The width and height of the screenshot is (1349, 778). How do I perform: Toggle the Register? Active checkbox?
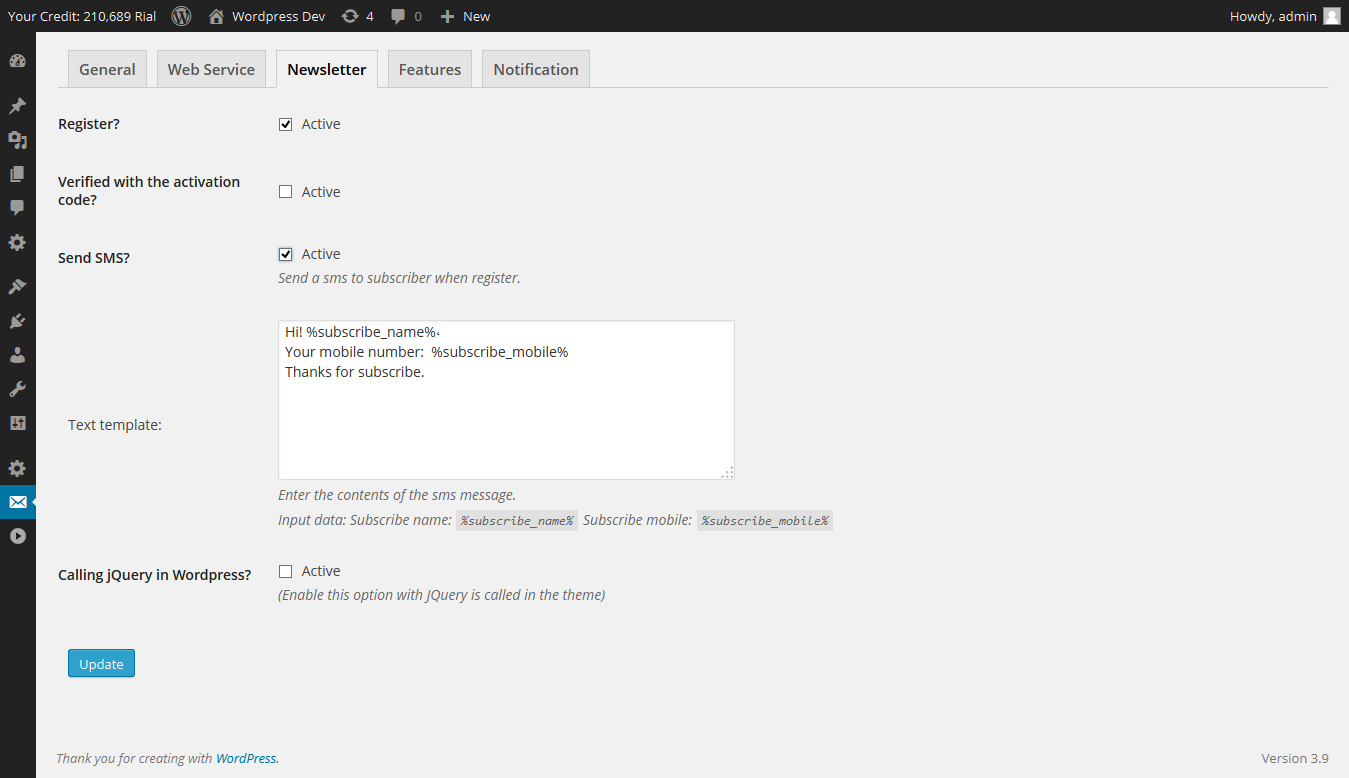[x=285, y=124]
